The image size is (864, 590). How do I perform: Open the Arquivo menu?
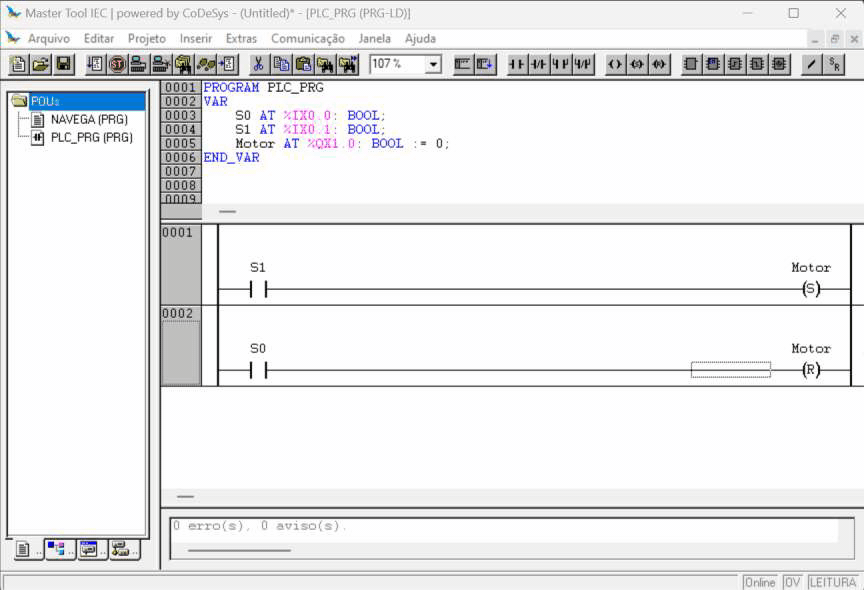pos(49,39)
